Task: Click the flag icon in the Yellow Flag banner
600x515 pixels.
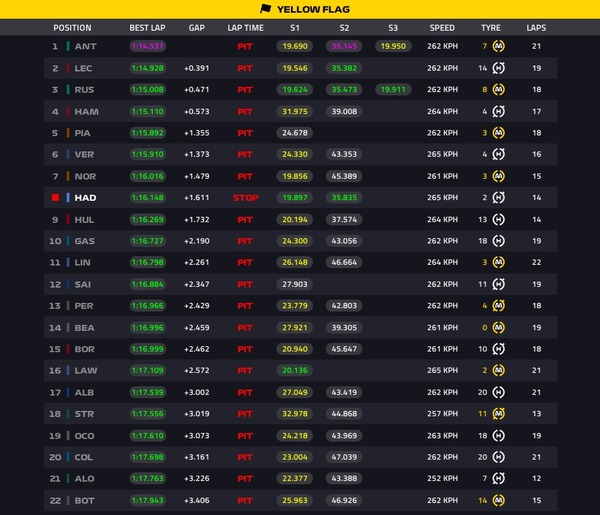Action: [x=265, y=9]
